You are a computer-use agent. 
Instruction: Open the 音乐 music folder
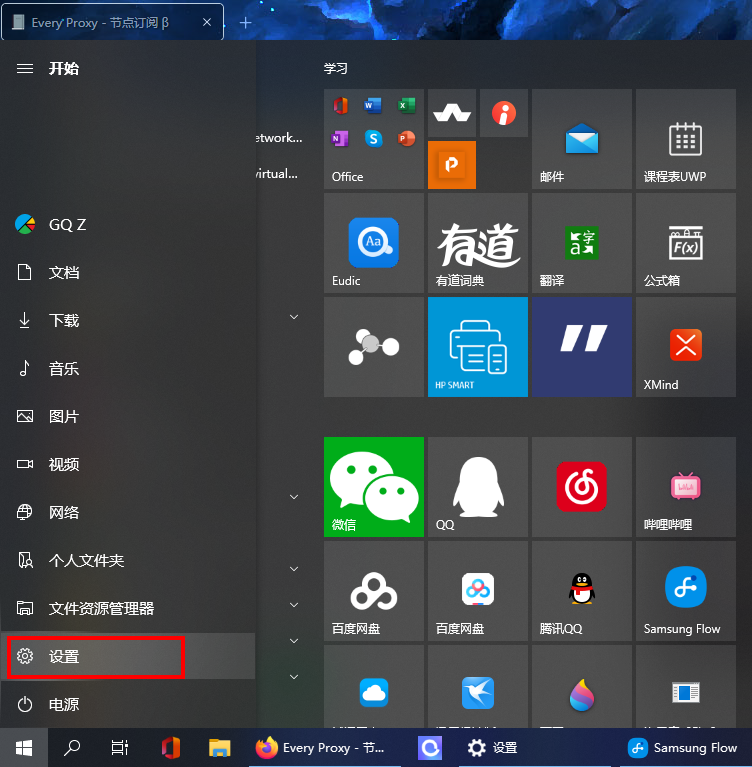click(127, 368)
